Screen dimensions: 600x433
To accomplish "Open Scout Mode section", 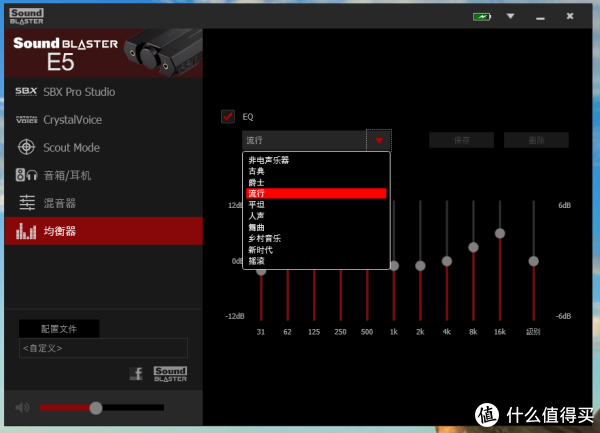I will tap(104, 148).
